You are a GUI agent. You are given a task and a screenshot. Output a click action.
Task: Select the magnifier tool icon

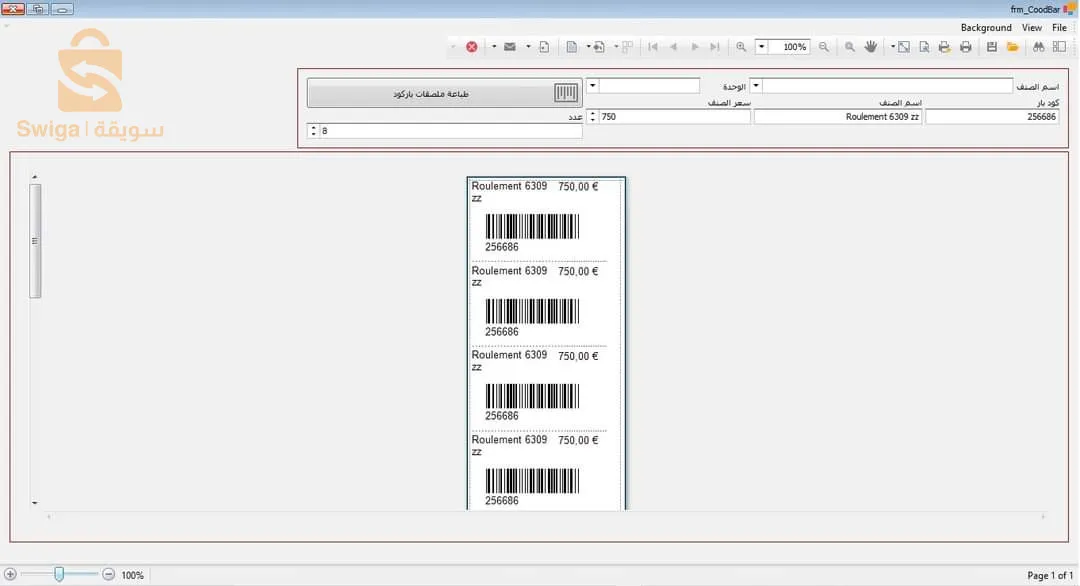pos(850,47)
